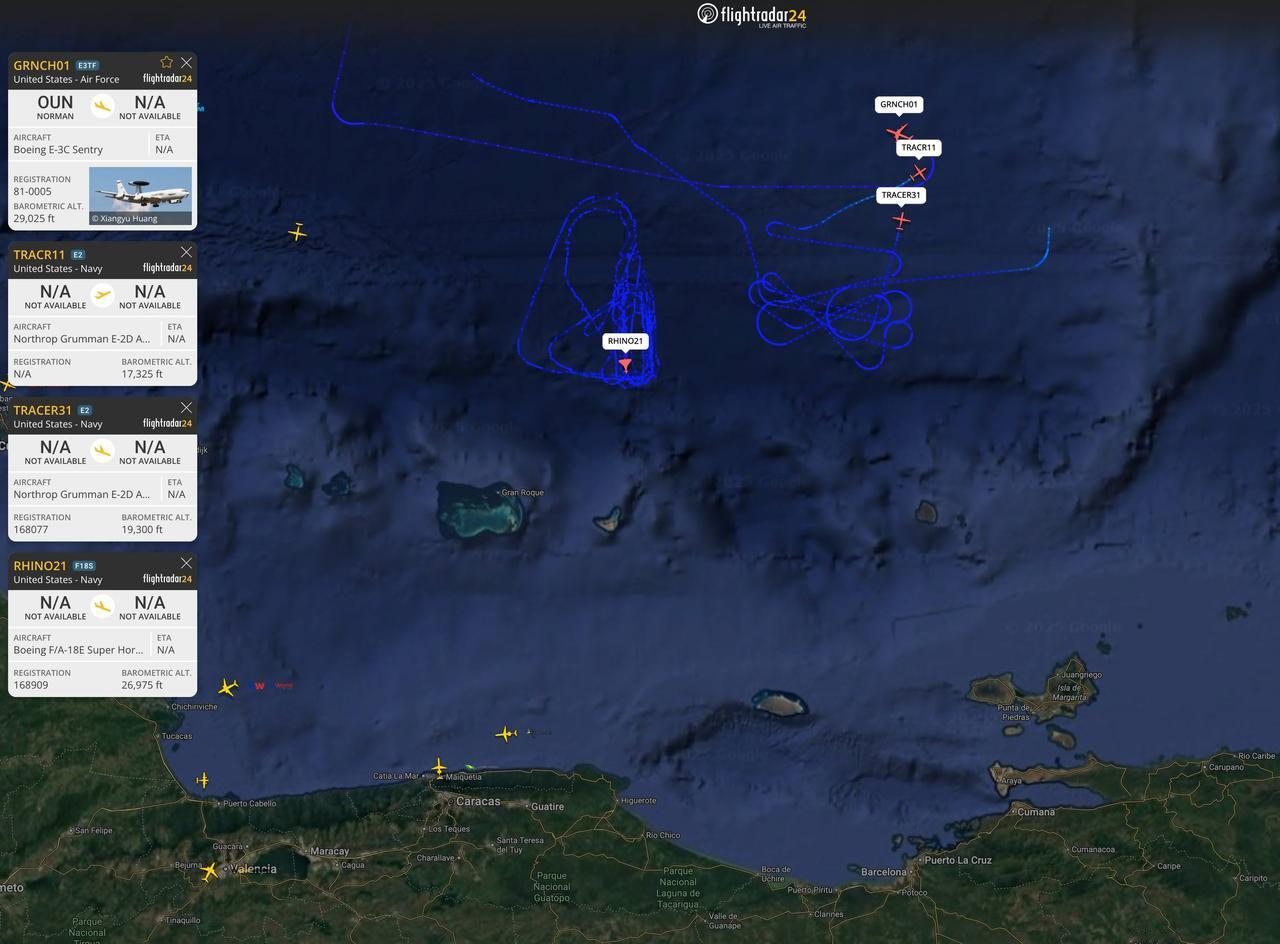Select yellow aircraft near Puerto Cabello
This screenshot has height=944, width=1280.
coord(203,780)
